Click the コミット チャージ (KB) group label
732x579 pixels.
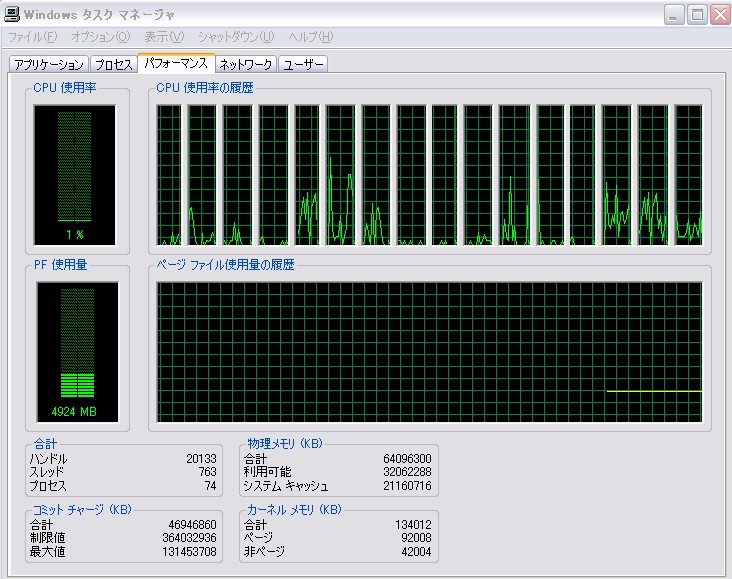[x=82, y=509]
